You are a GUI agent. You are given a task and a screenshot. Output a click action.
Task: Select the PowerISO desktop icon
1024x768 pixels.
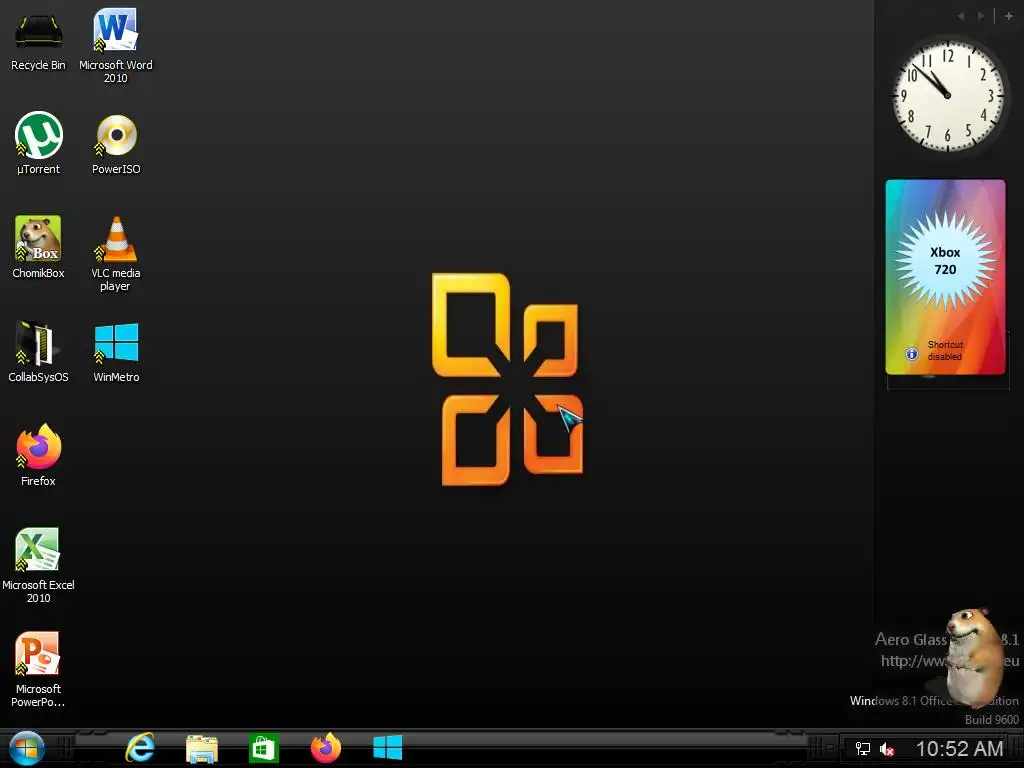pos(116,145)
